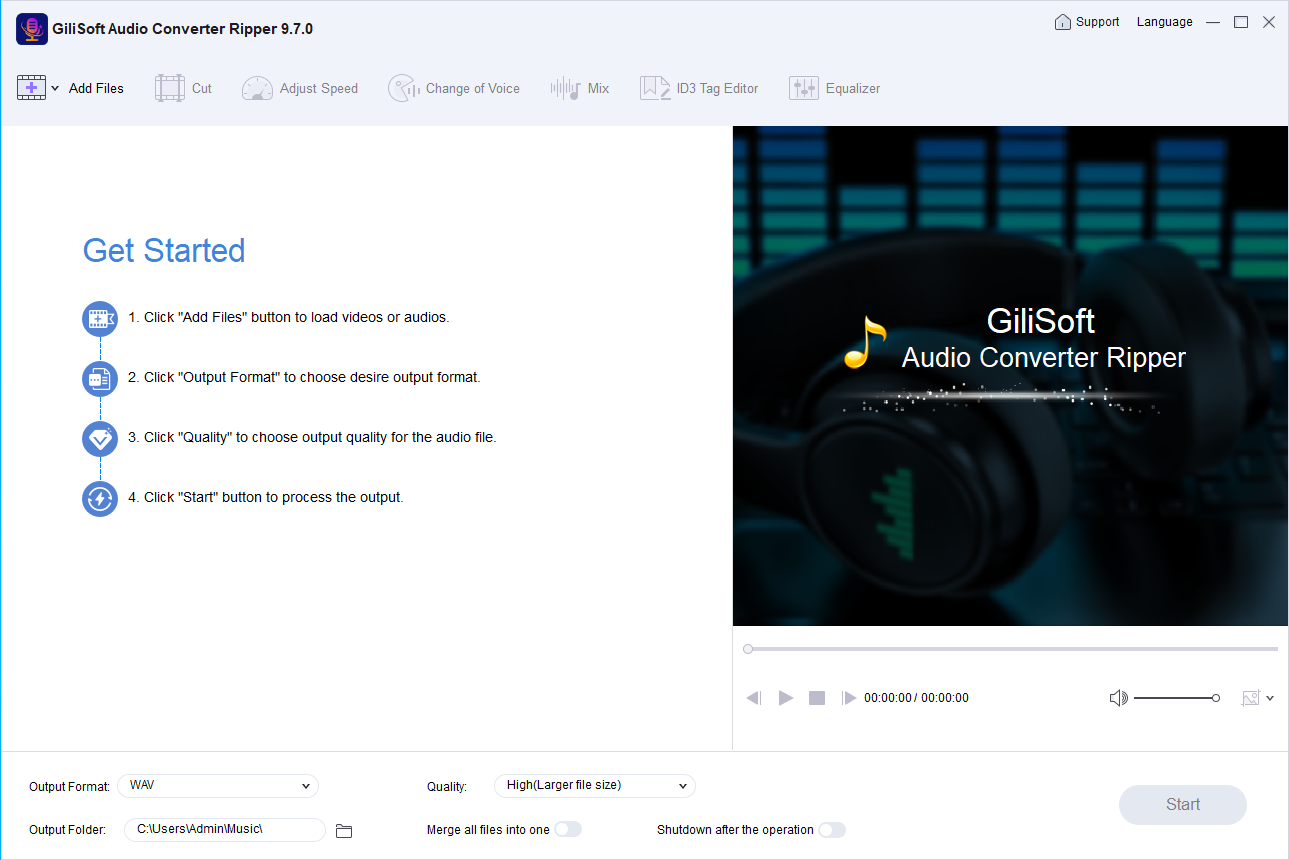Screen dimensions: 1289x860
Task: Play the loaded media
Action: pyautogui.click(x=786, y=698)
